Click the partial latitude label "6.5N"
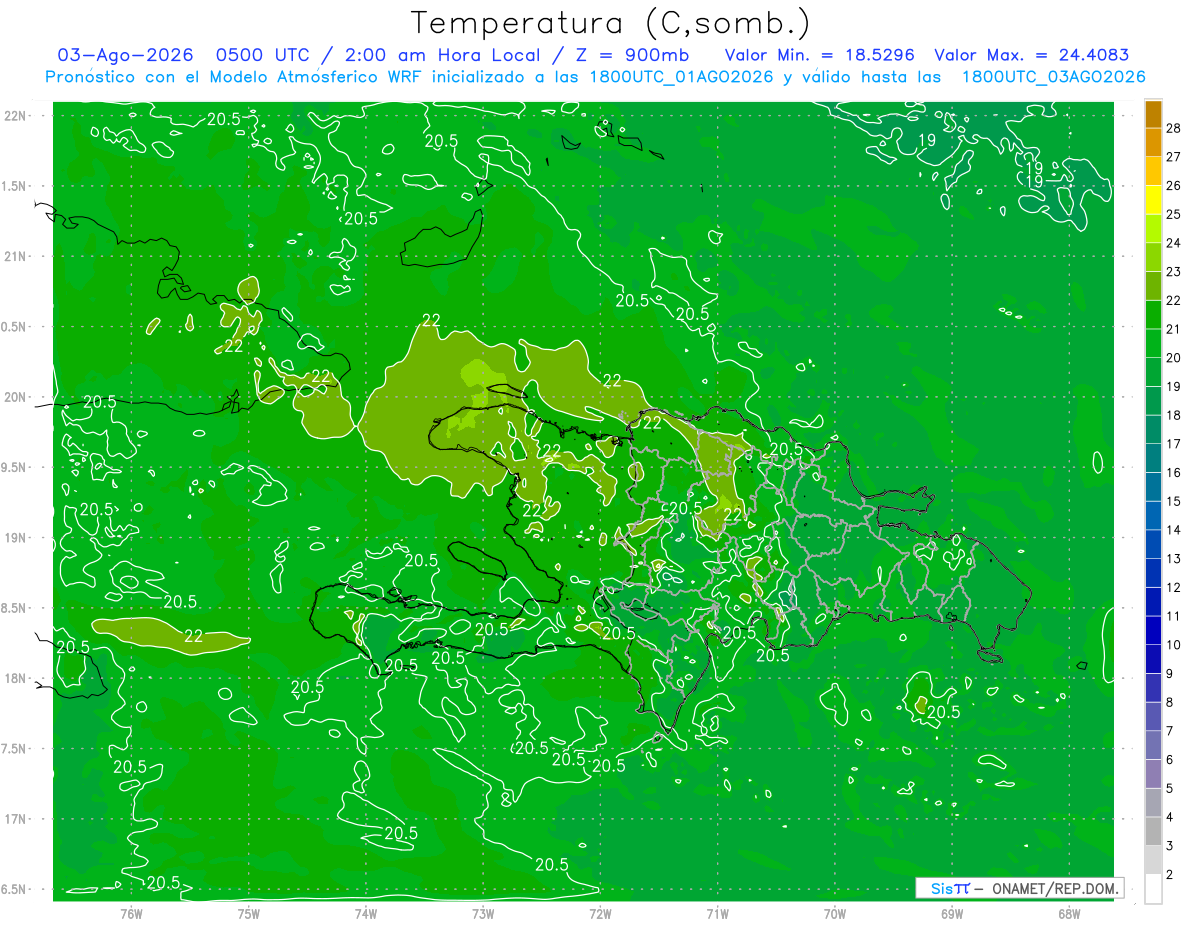 click(14, 889)
